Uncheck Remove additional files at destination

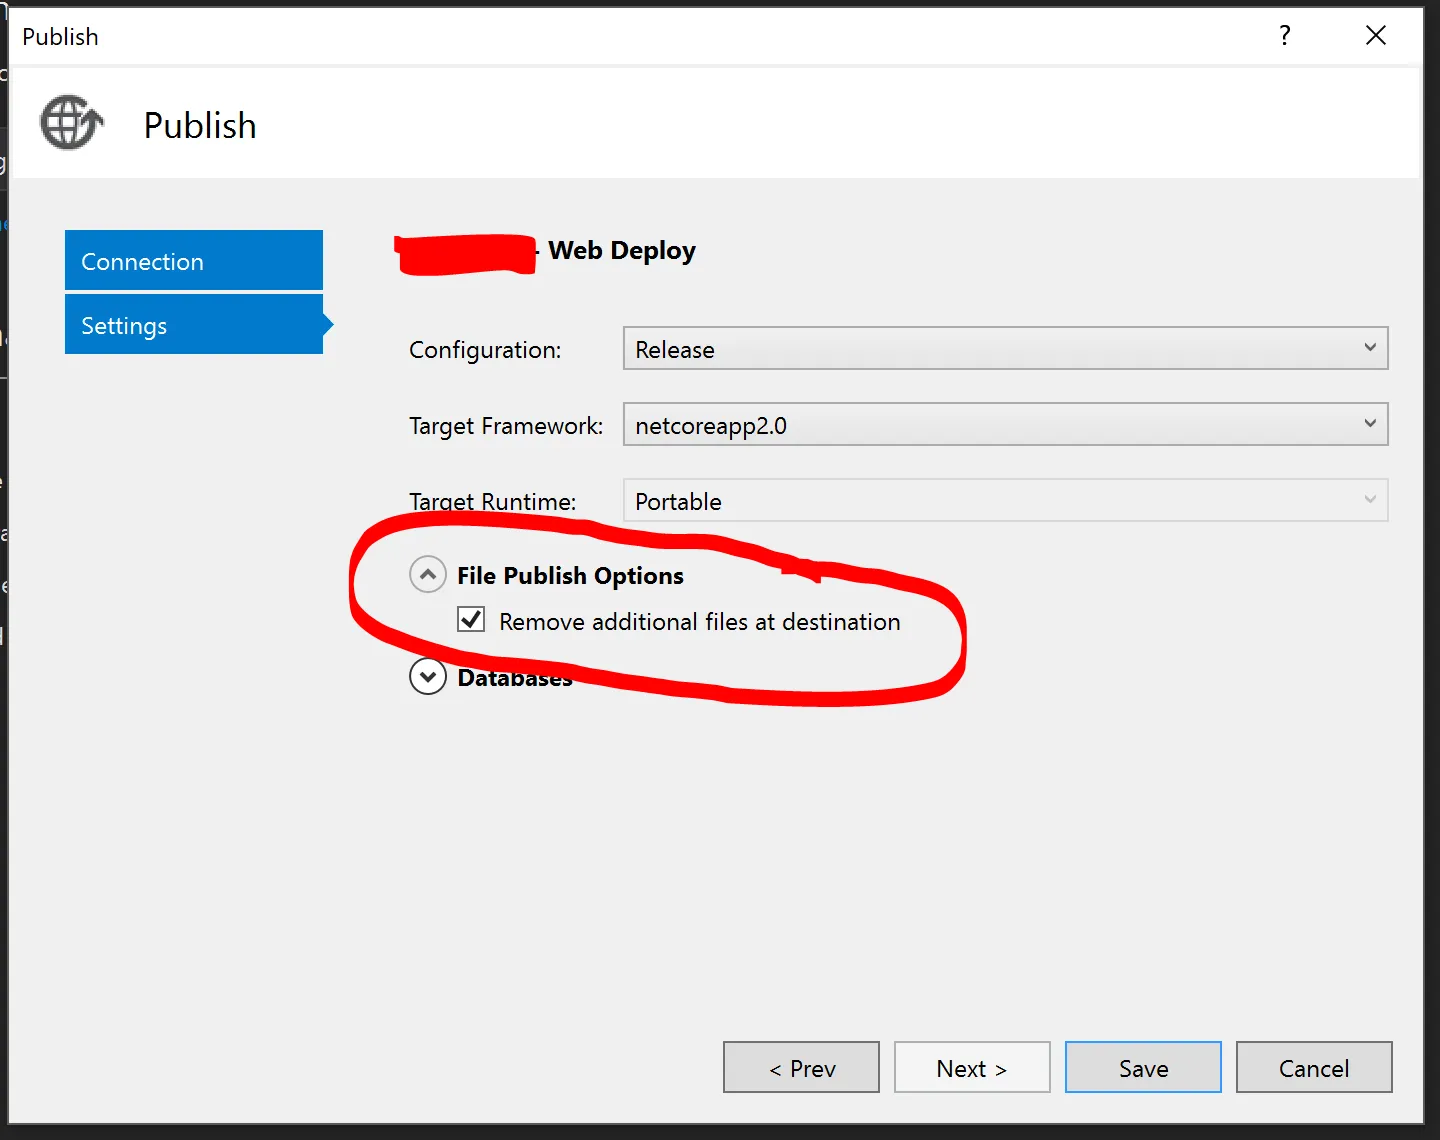click(471, 620)
